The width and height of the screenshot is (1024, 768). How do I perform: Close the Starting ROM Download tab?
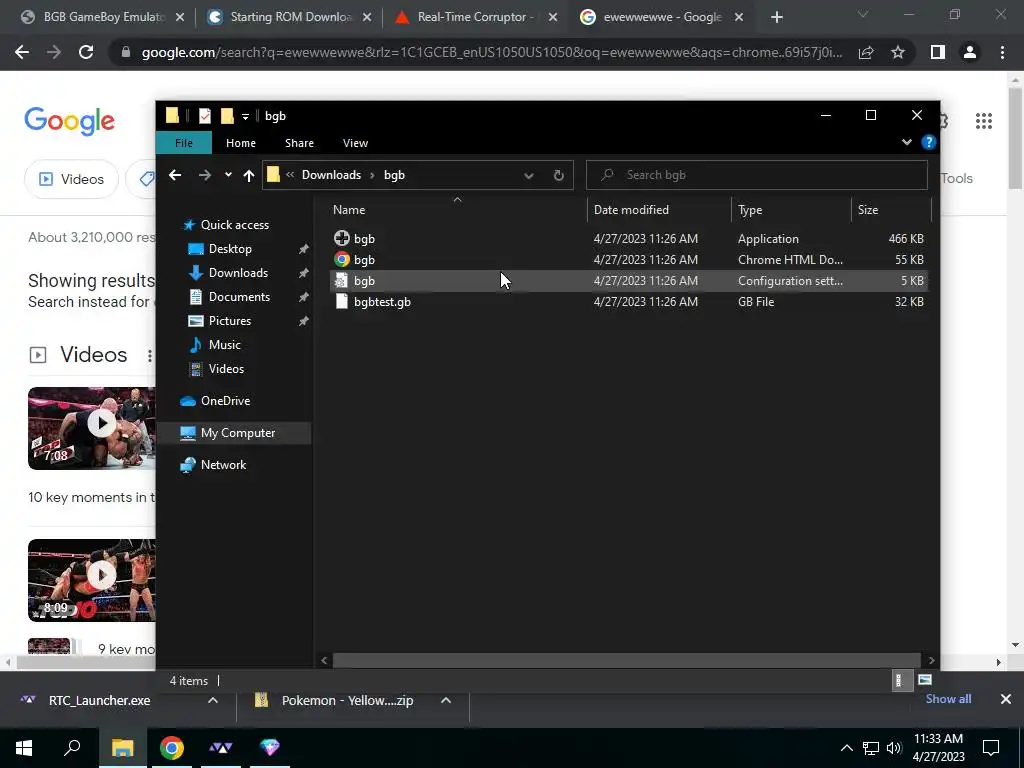[367, 18]
